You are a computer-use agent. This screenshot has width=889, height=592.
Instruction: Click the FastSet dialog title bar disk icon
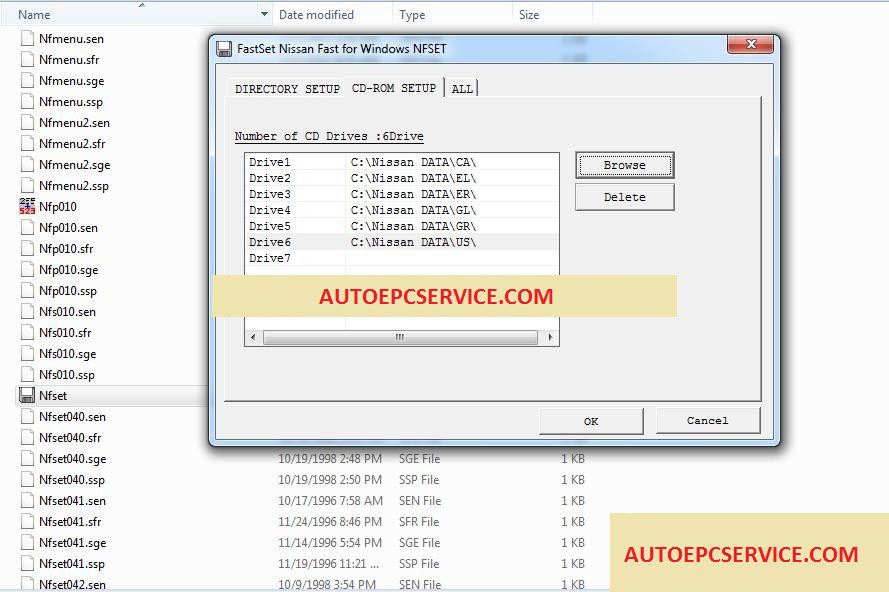tap(224, 49)
